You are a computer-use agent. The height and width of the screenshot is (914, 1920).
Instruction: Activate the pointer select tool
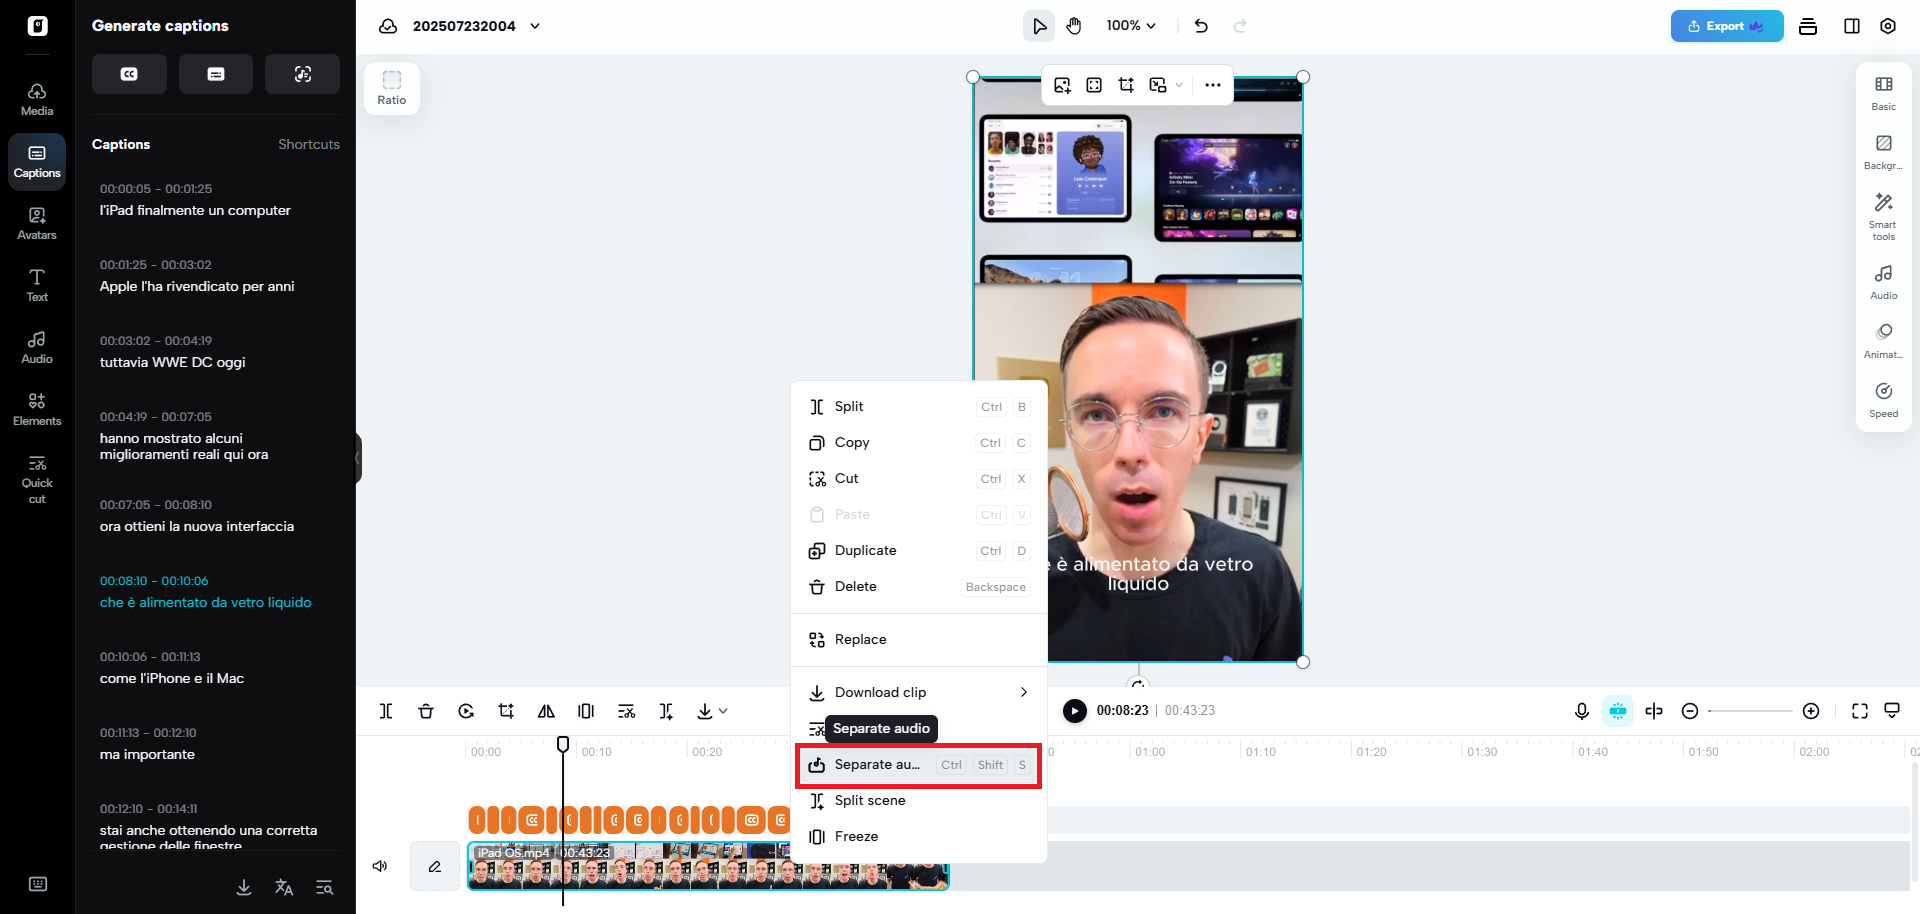(x=1039, y=26)
